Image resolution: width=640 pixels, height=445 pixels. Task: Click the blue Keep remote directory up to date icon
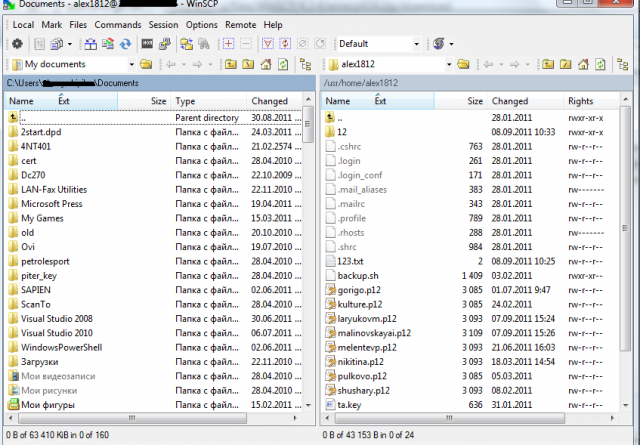(x=126, y=44)
